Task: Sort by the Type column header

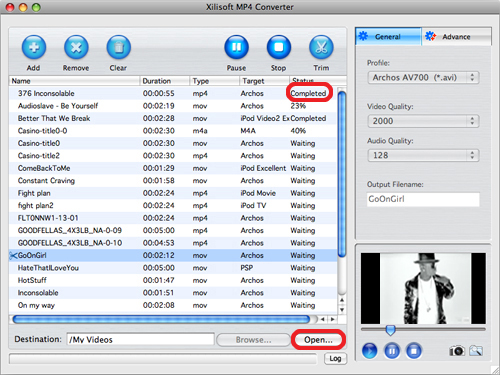Action: (x=215, y=81)
